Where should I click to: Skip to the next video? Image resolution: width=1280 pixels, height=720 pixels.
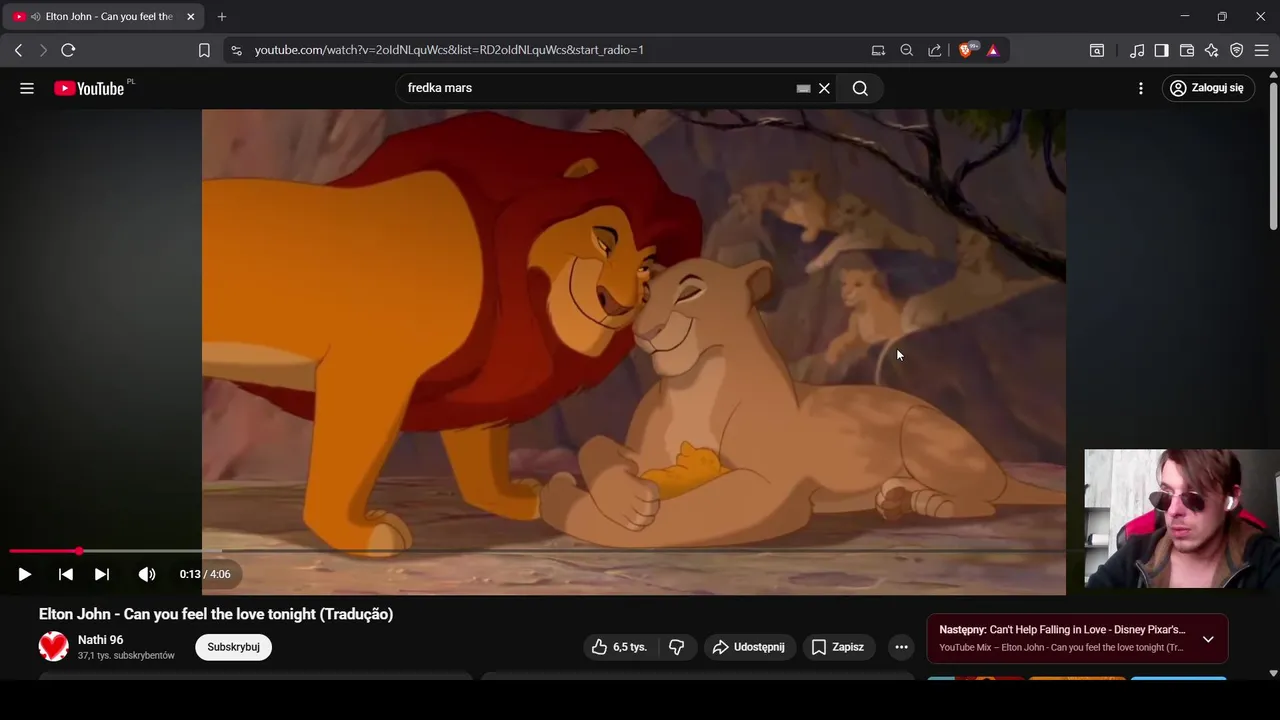pyautogui.click(x=102, y=574)
